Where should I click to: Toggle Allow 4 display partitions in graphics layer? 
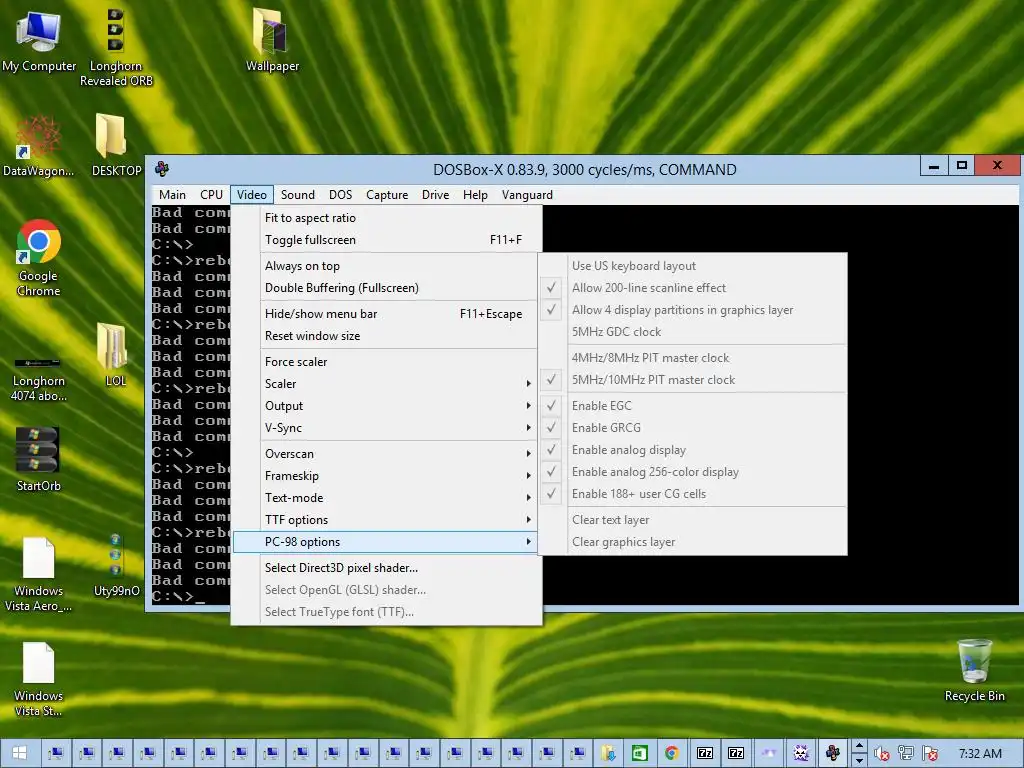692,310
